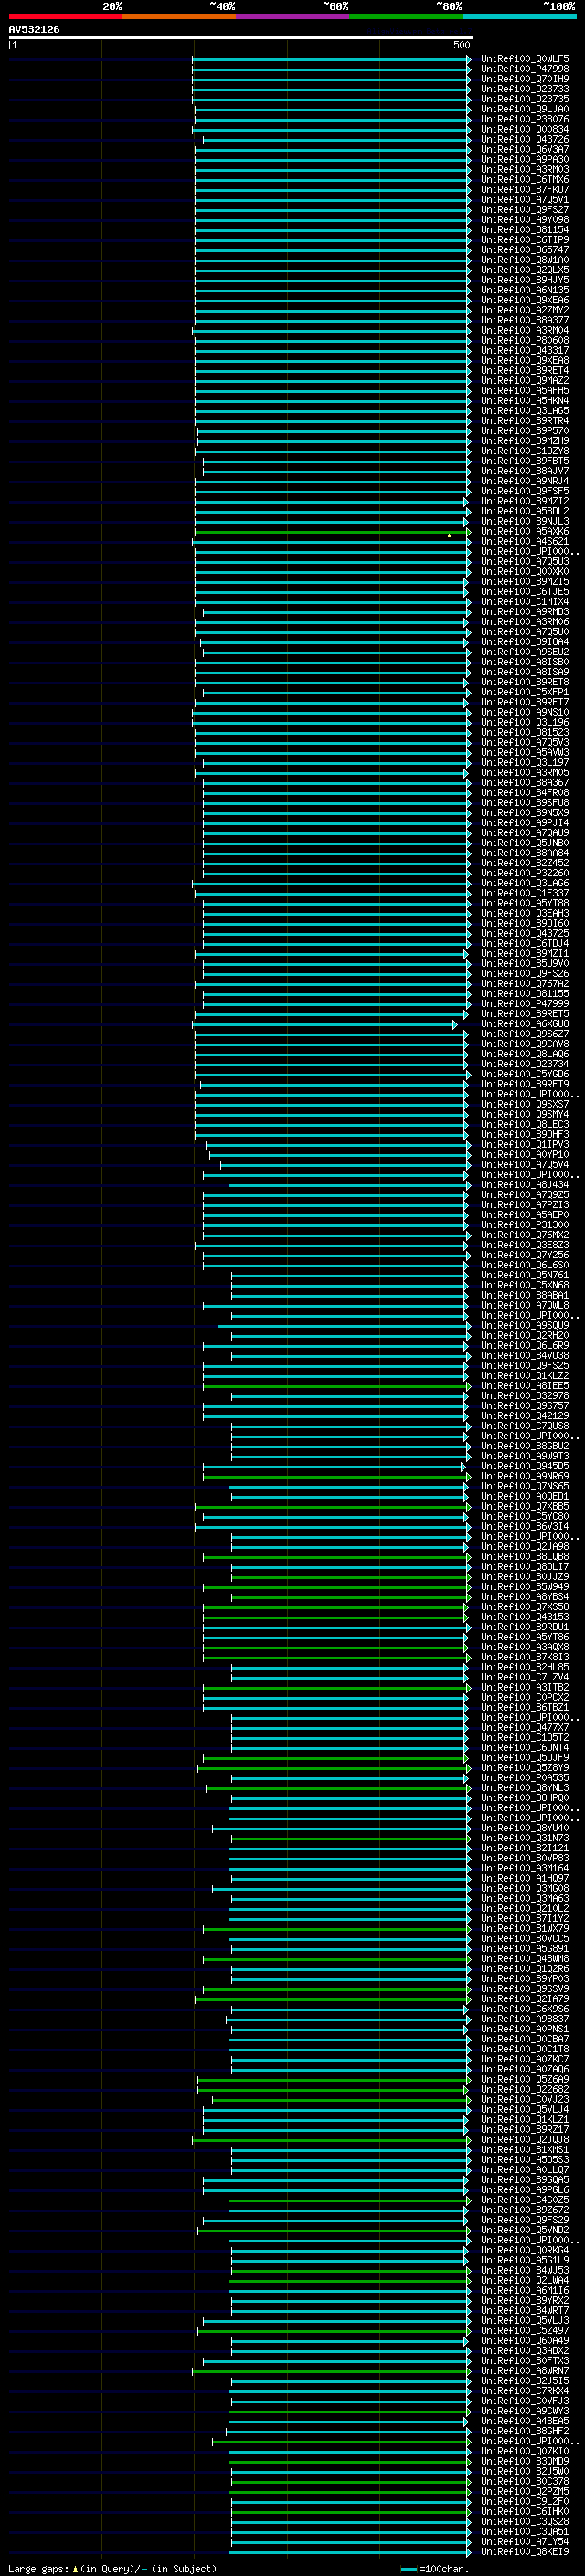Select the UniRef100_Q42129 label
This screenshot has height=2576, width=585.
click(x=525, y=1416)
